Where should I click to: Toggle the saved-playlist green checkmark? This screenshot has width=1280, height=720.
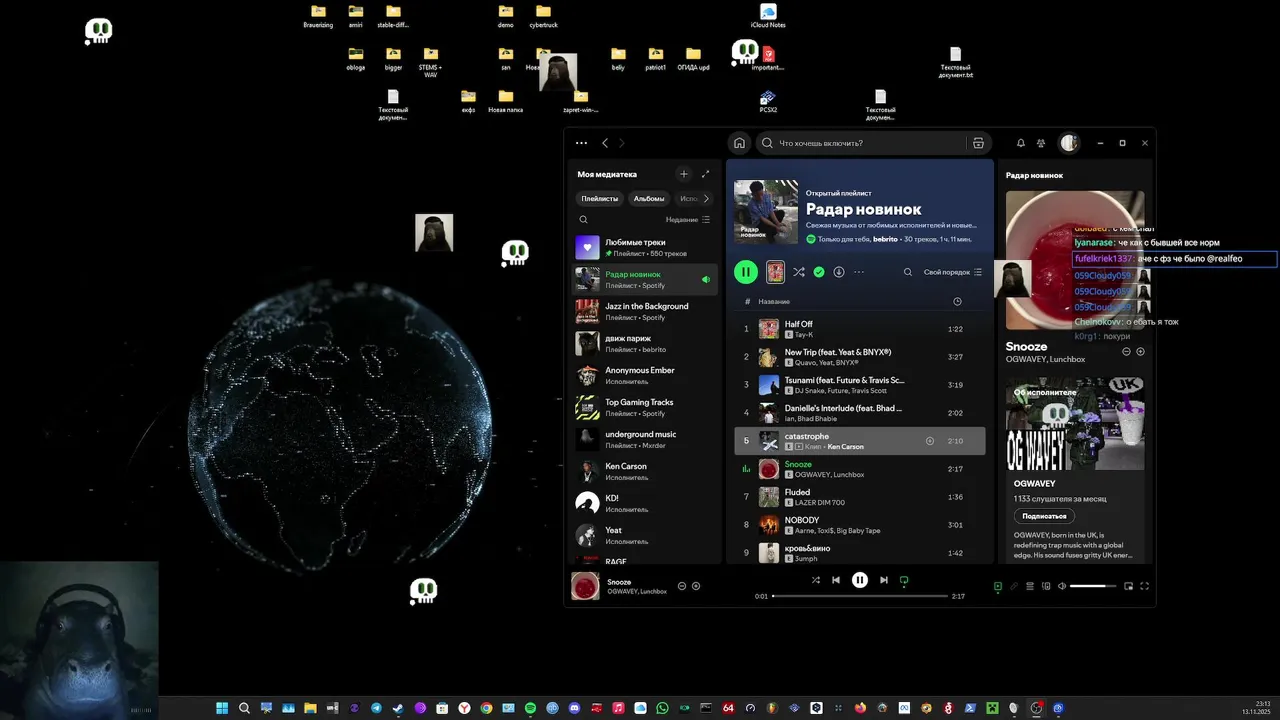click(x=819, y=272)
